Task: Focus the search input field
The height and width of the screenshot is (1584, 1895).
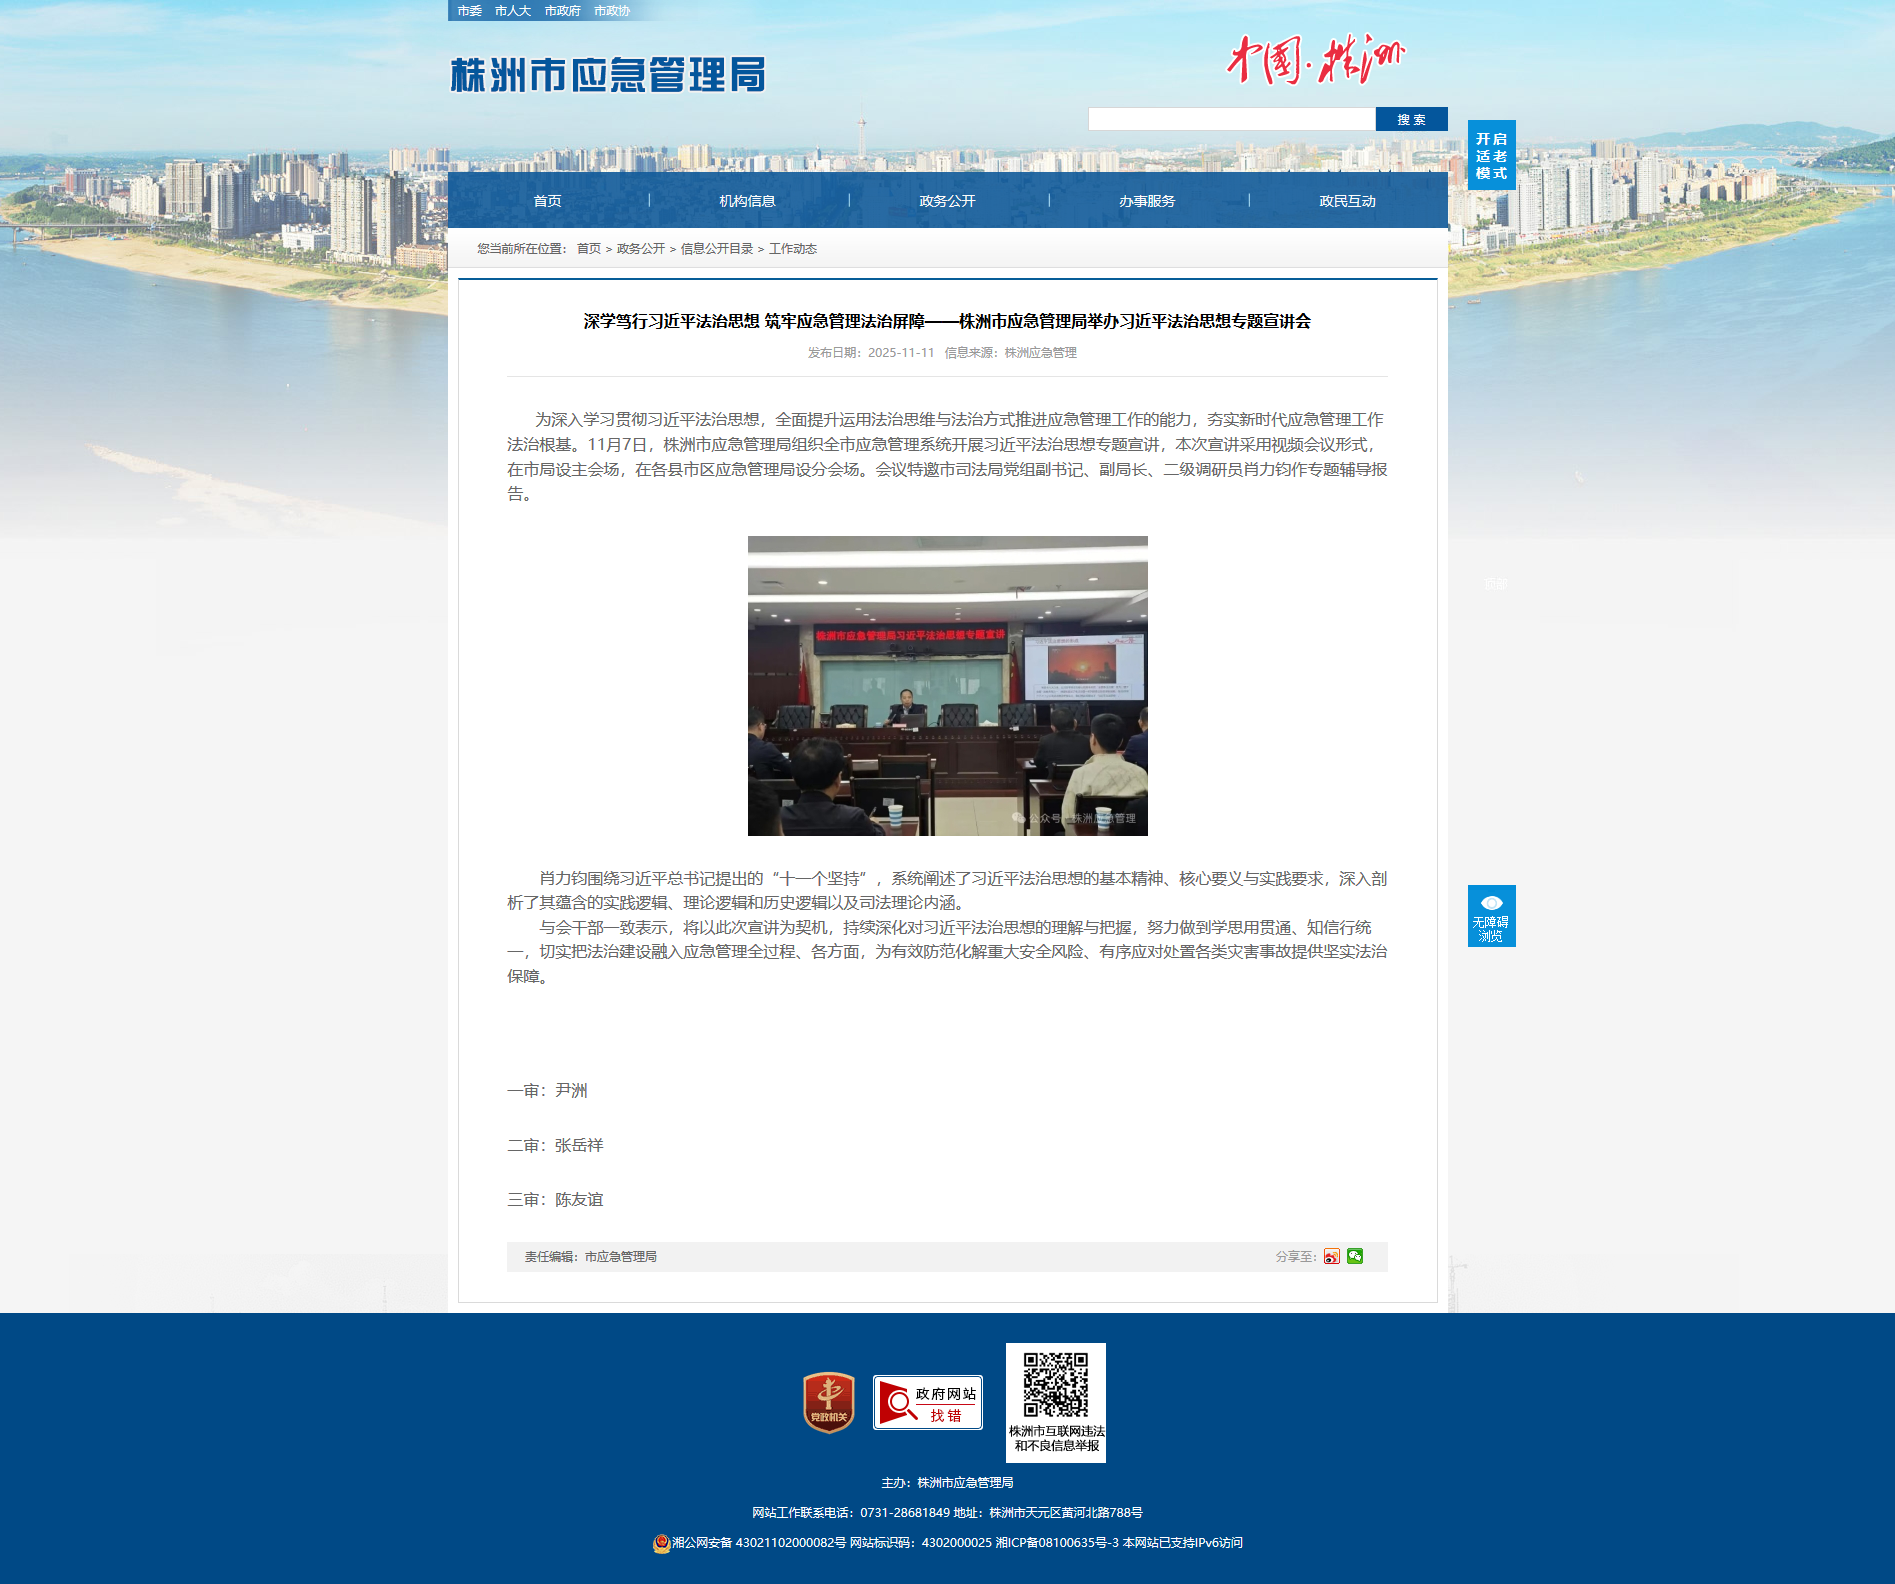Action: click(x=1231, y=120)
